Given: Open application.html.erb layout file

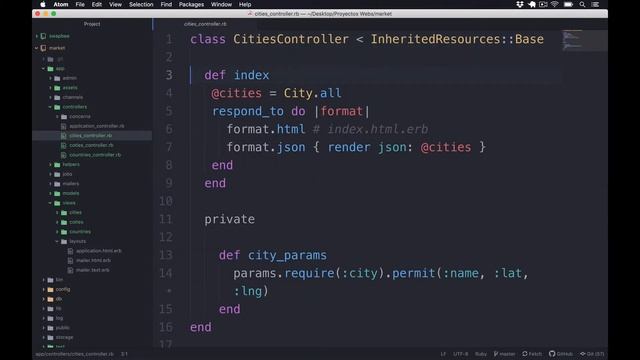Looking at the screenshot, I should [x=98, y=251].
